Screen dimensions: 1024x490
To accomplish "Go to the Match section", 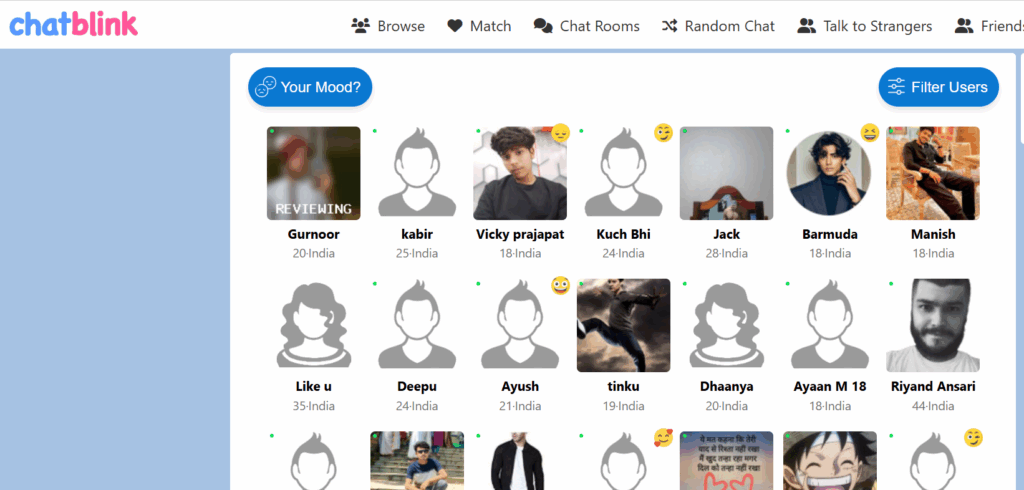I will click(479, 26).
